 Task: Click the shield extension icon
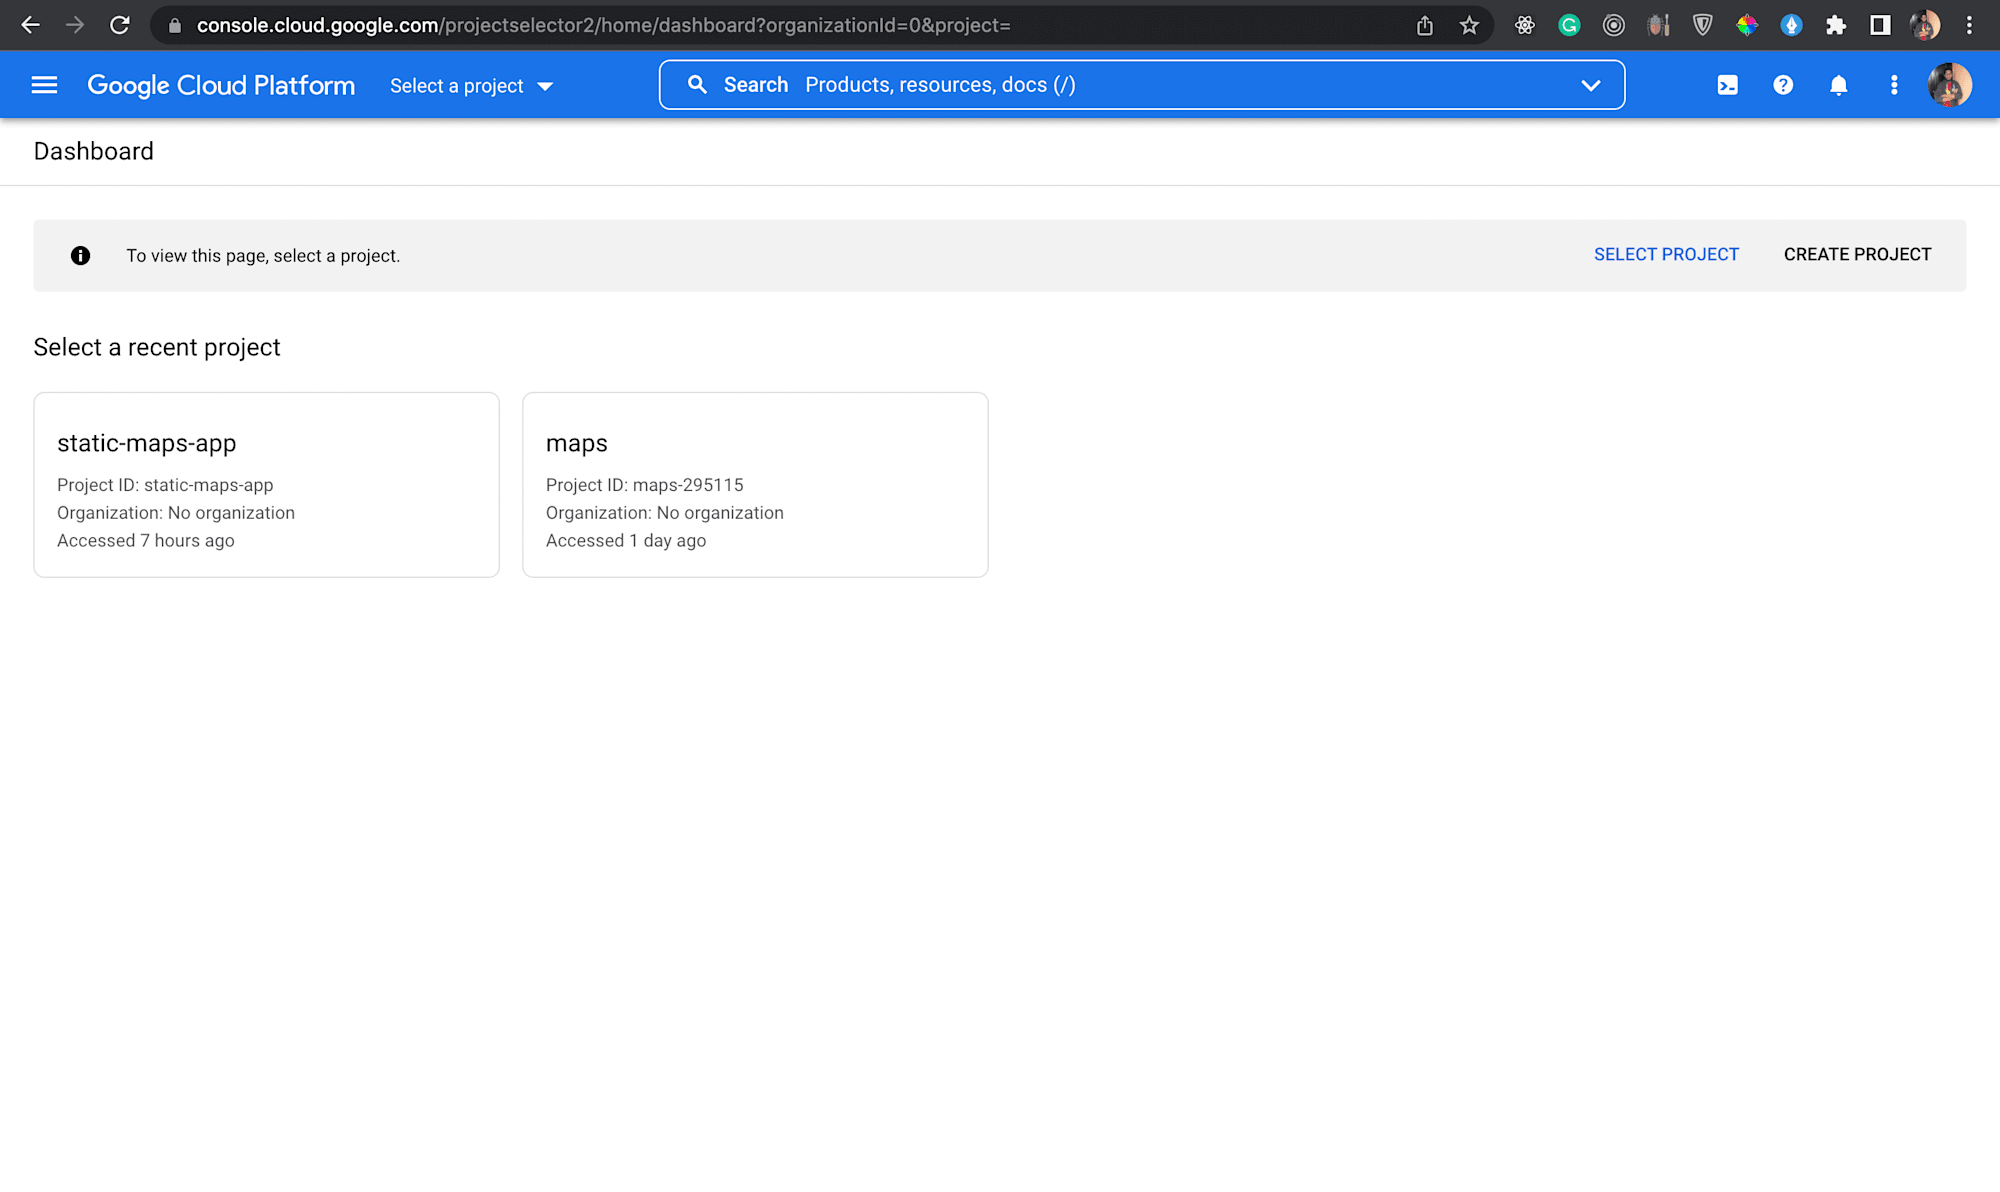click(x=1702, y=26)
